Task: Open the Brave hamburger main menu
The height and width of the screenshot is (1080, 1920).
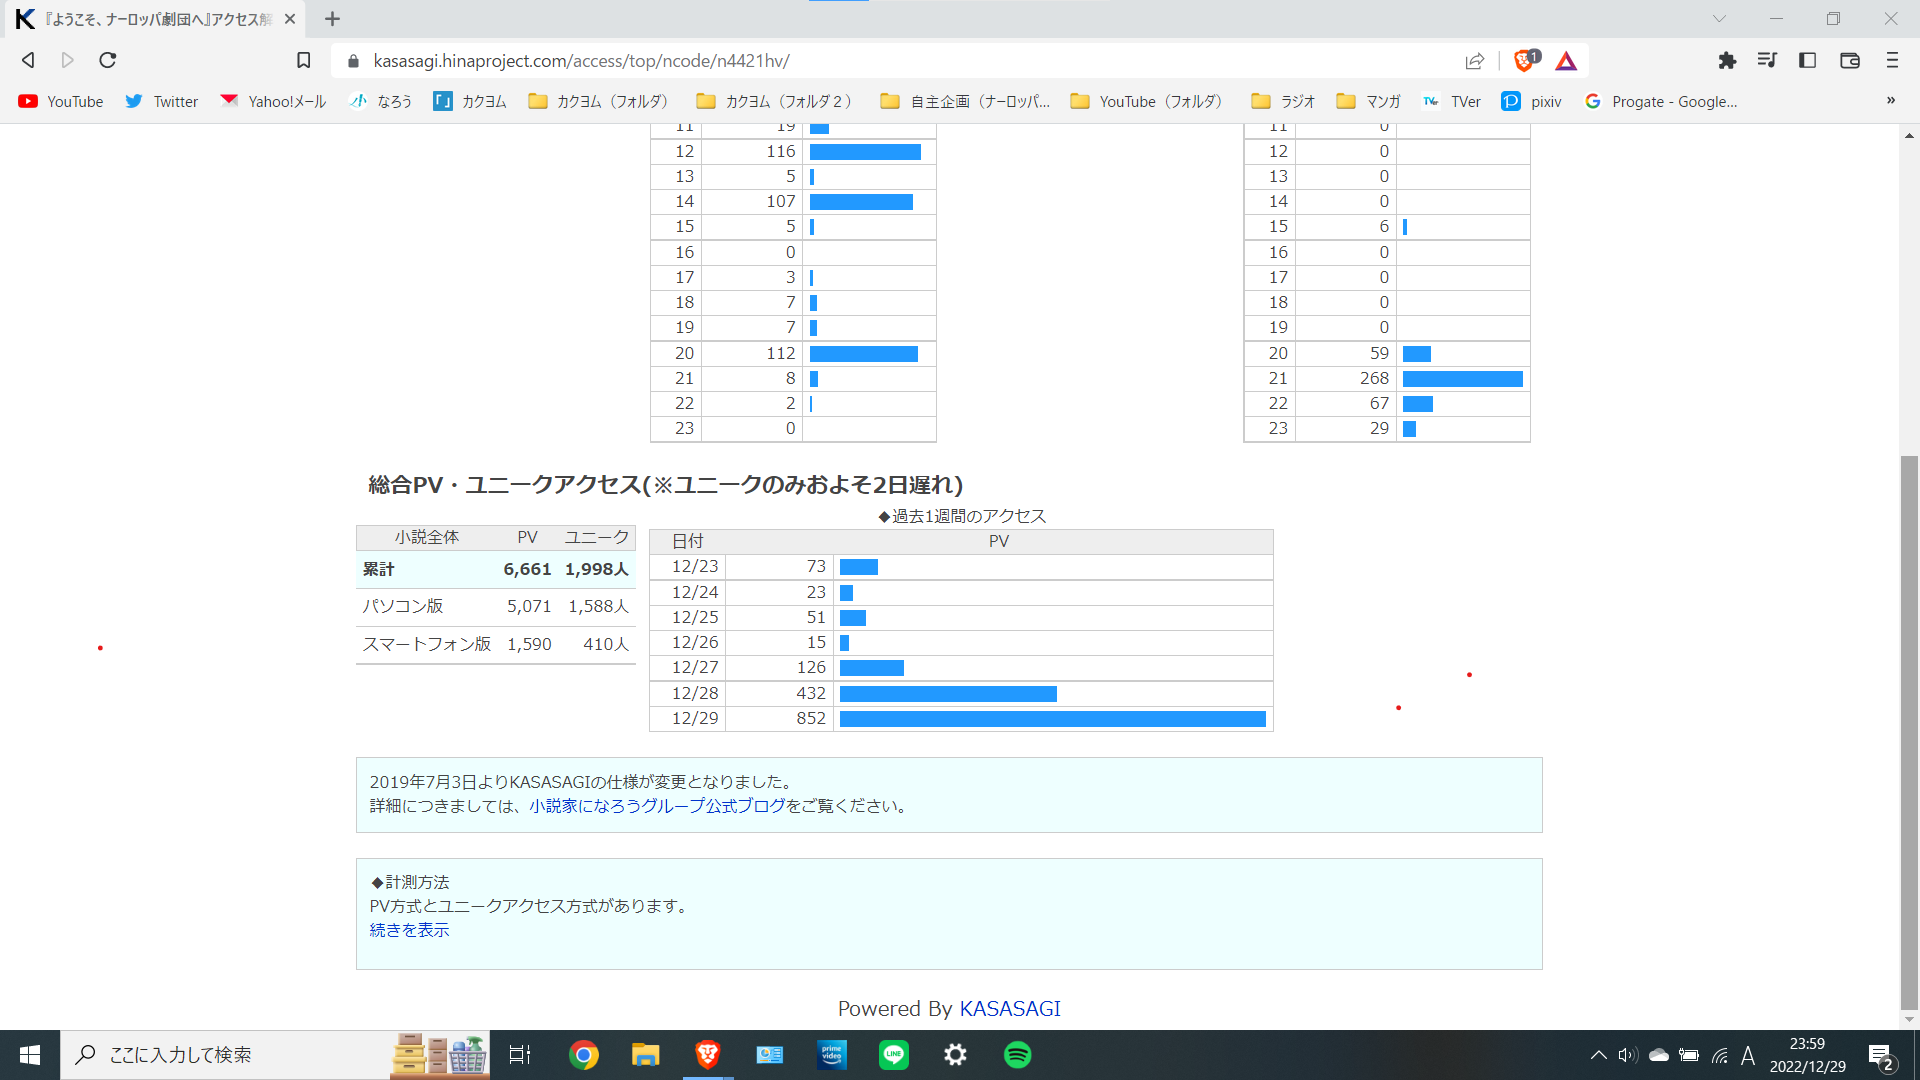Action: [1892, 61]
